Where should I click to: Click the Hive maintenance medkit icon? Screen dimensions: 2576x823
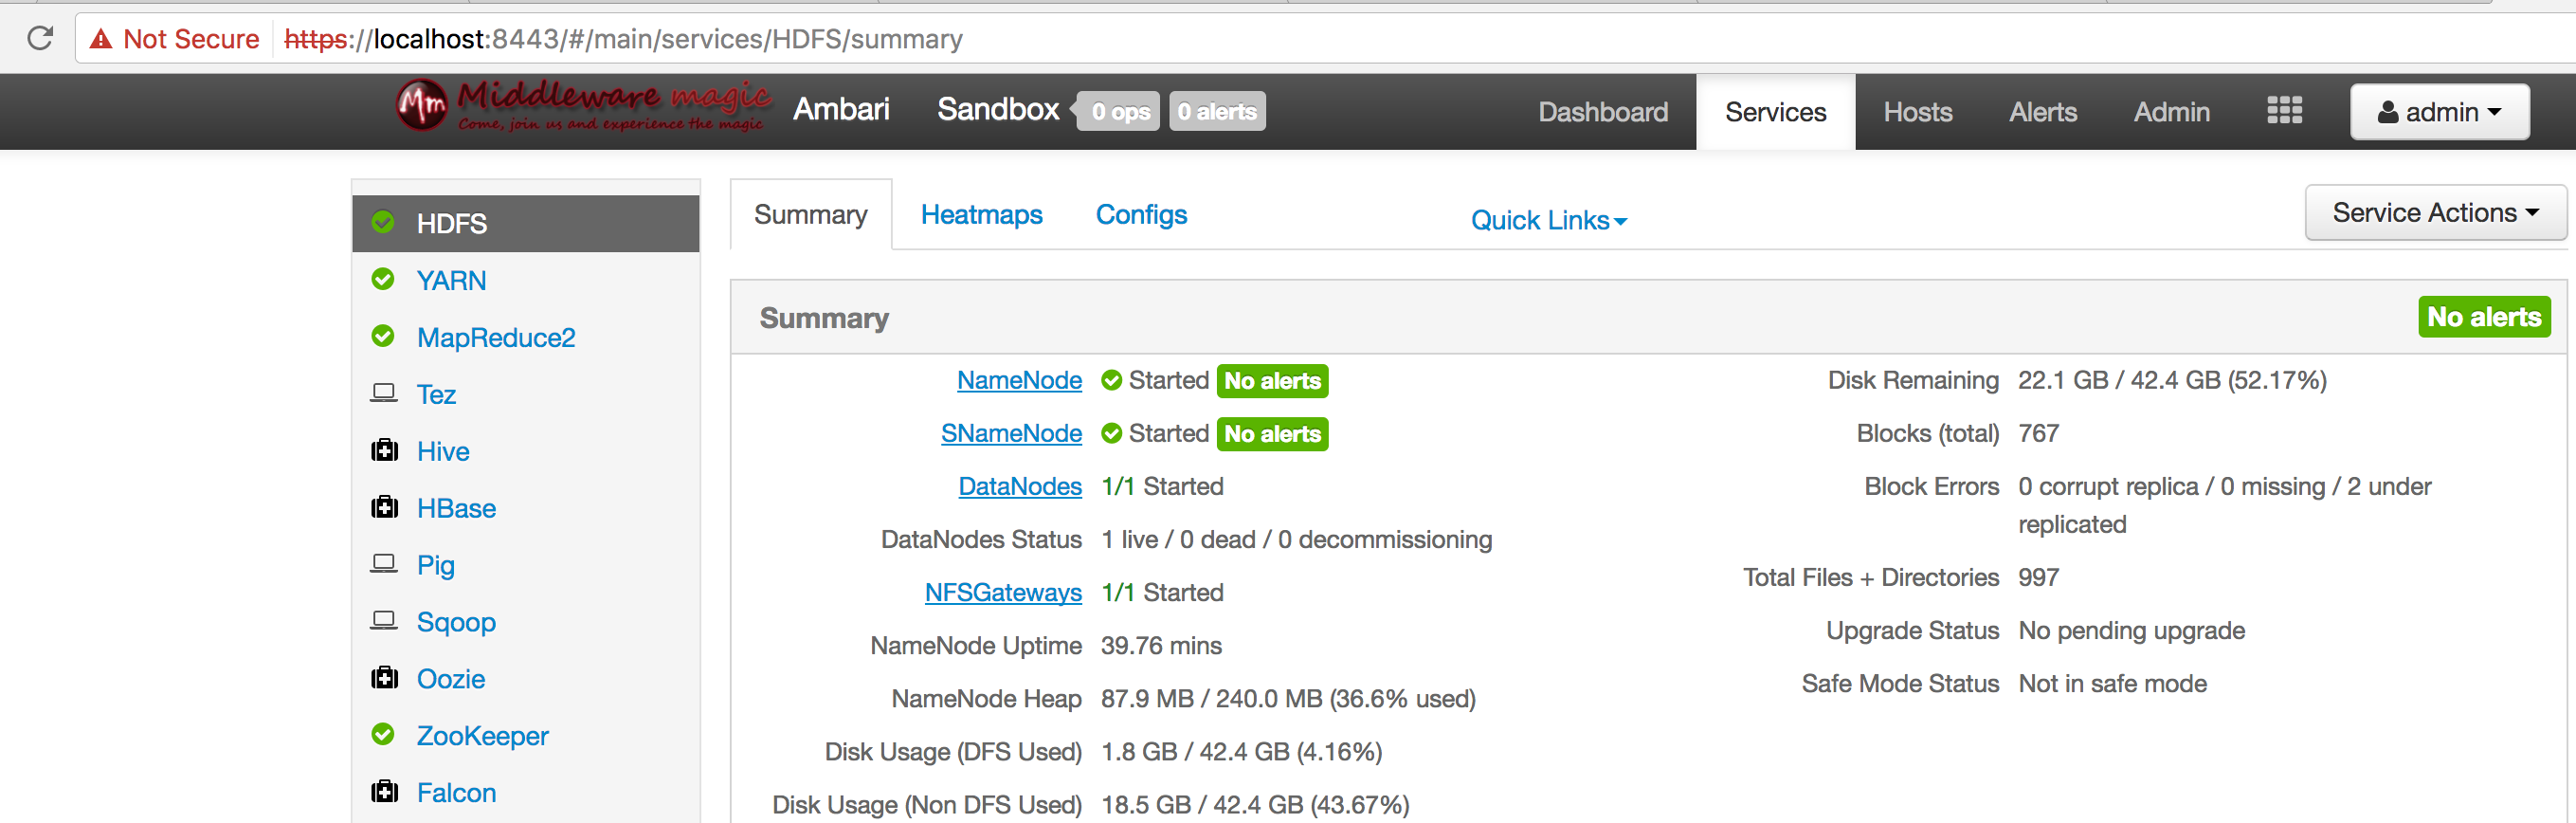384,450
